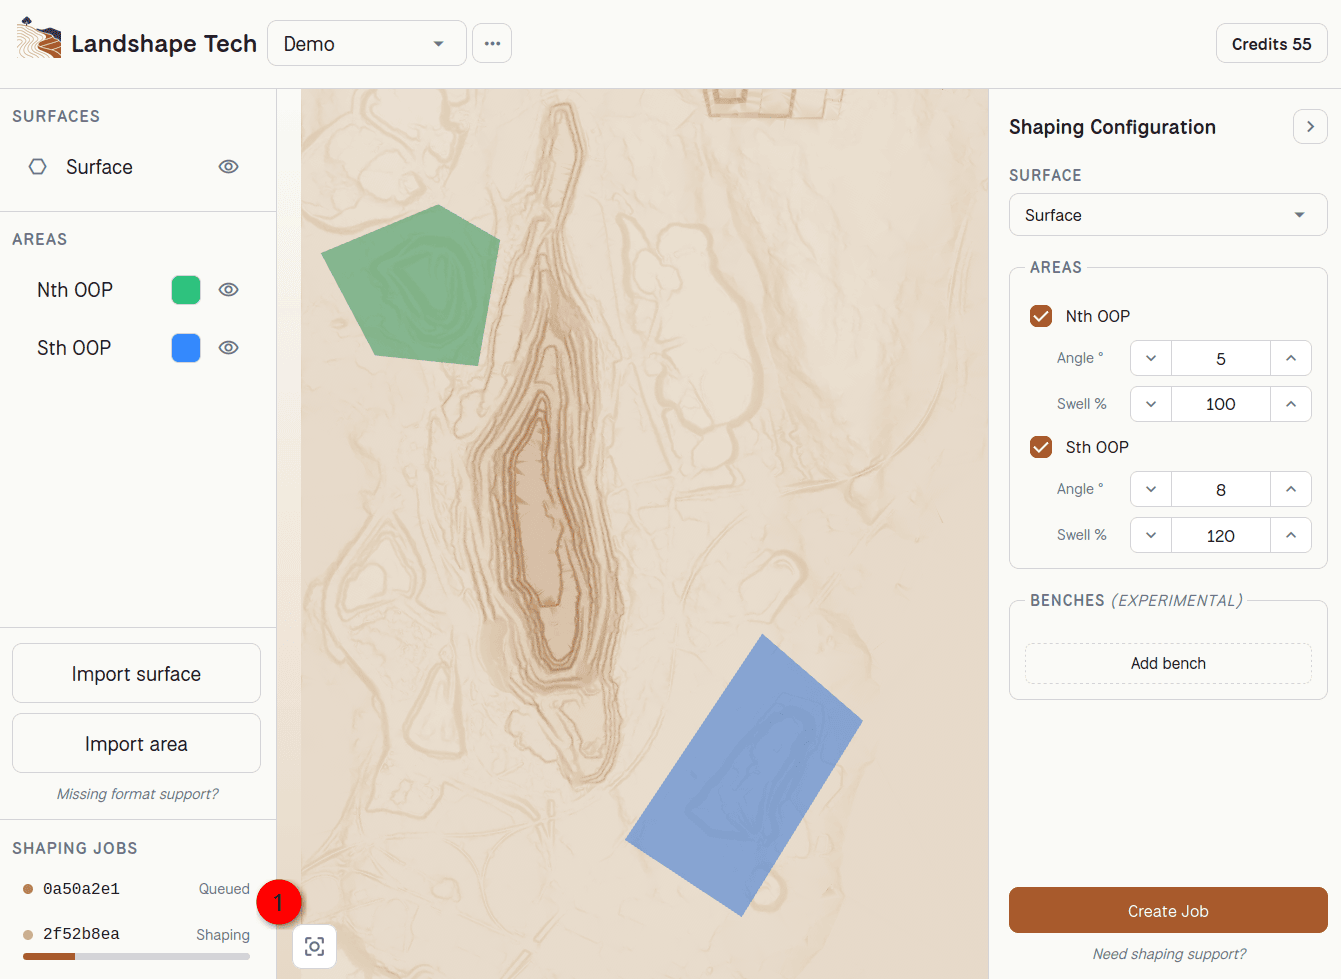Open the shaping job 2f52b8ea
1341x979 pixels.
pos(136,934)
